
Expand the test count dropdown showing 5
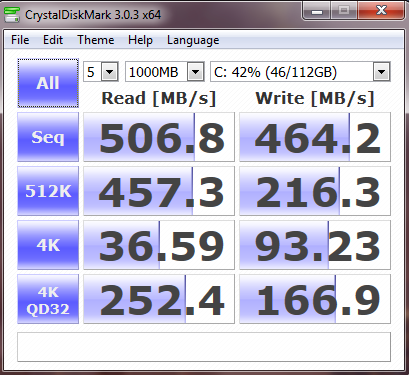point(109,72)
